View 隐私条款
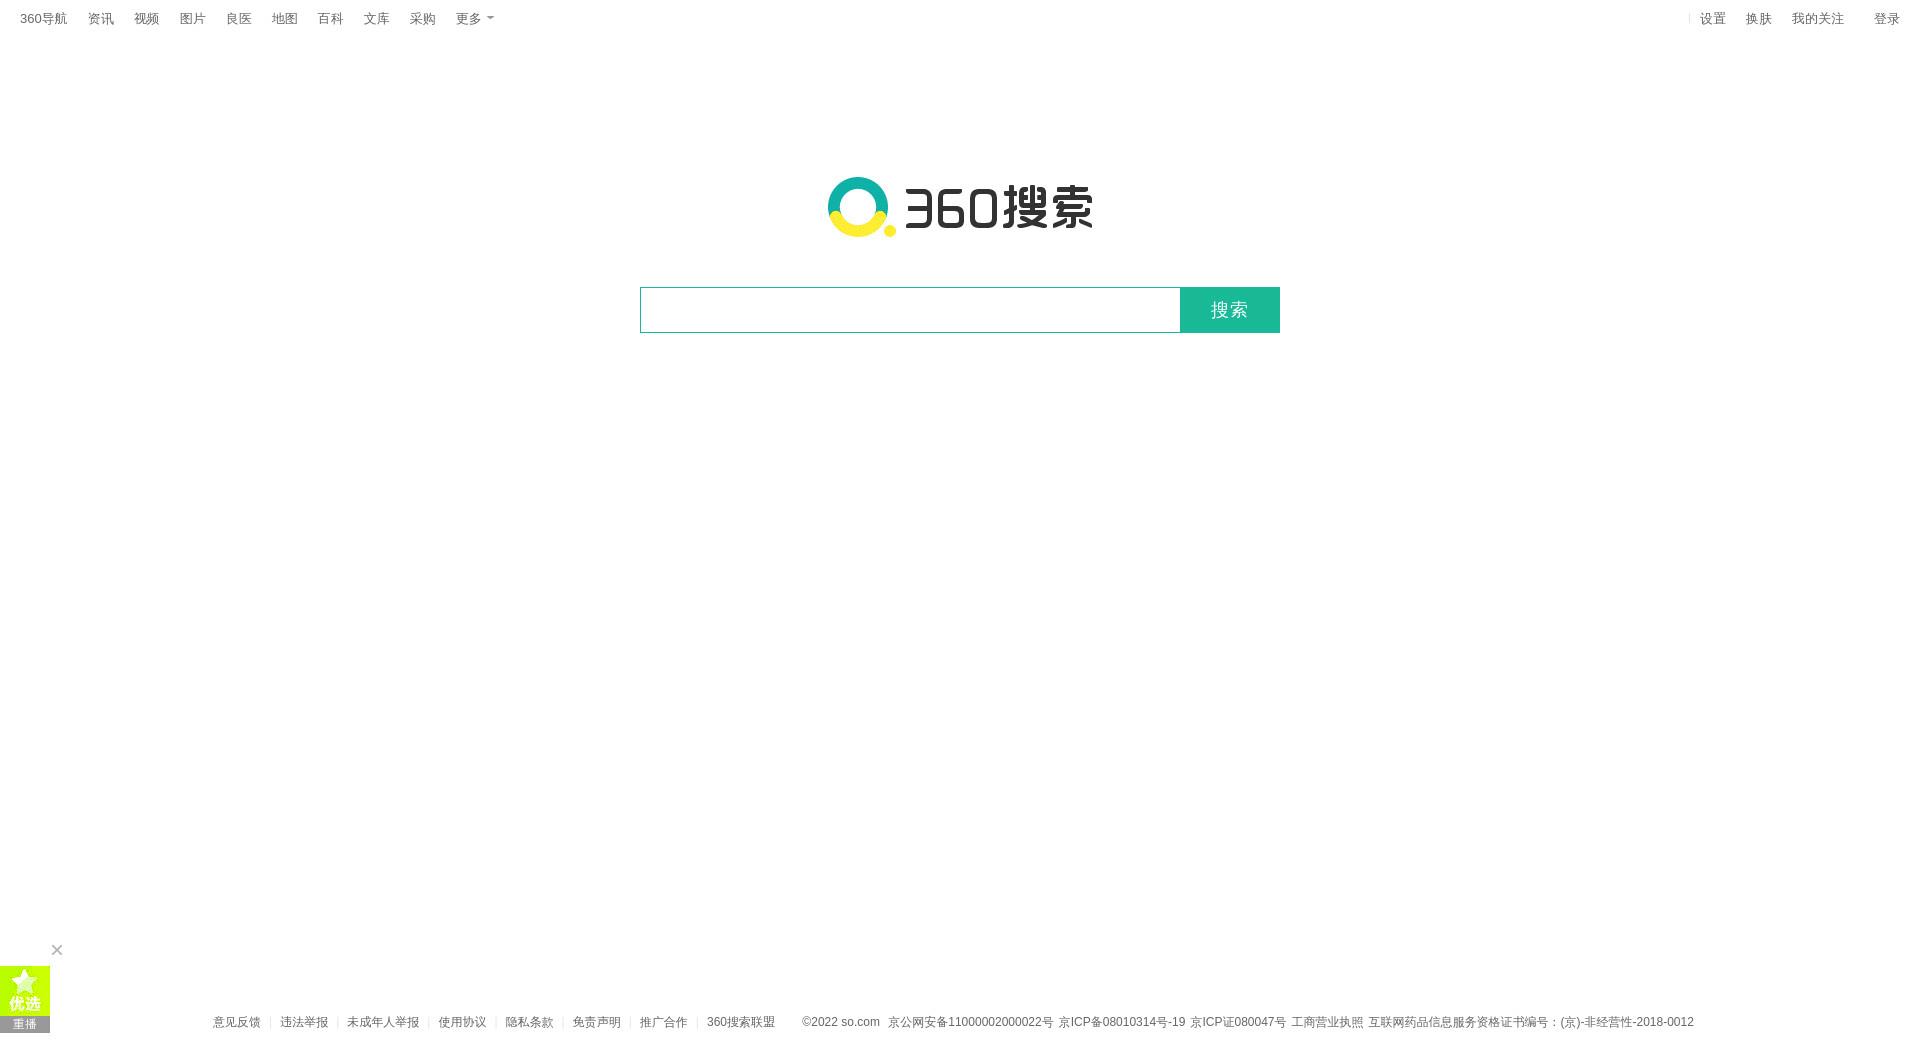The height and width of the screenshot is (1040, 1920). pyautogui.click(x=529, y=1022)
